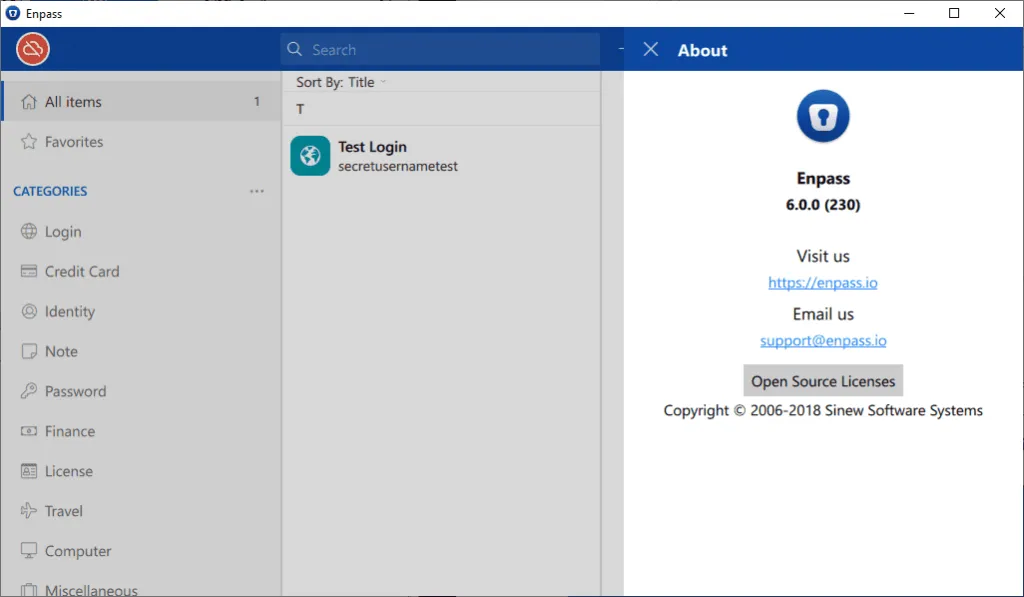The image size is (1024, 597).
Task: Click the Open Source Licenses button
Action: coord(823,381)
